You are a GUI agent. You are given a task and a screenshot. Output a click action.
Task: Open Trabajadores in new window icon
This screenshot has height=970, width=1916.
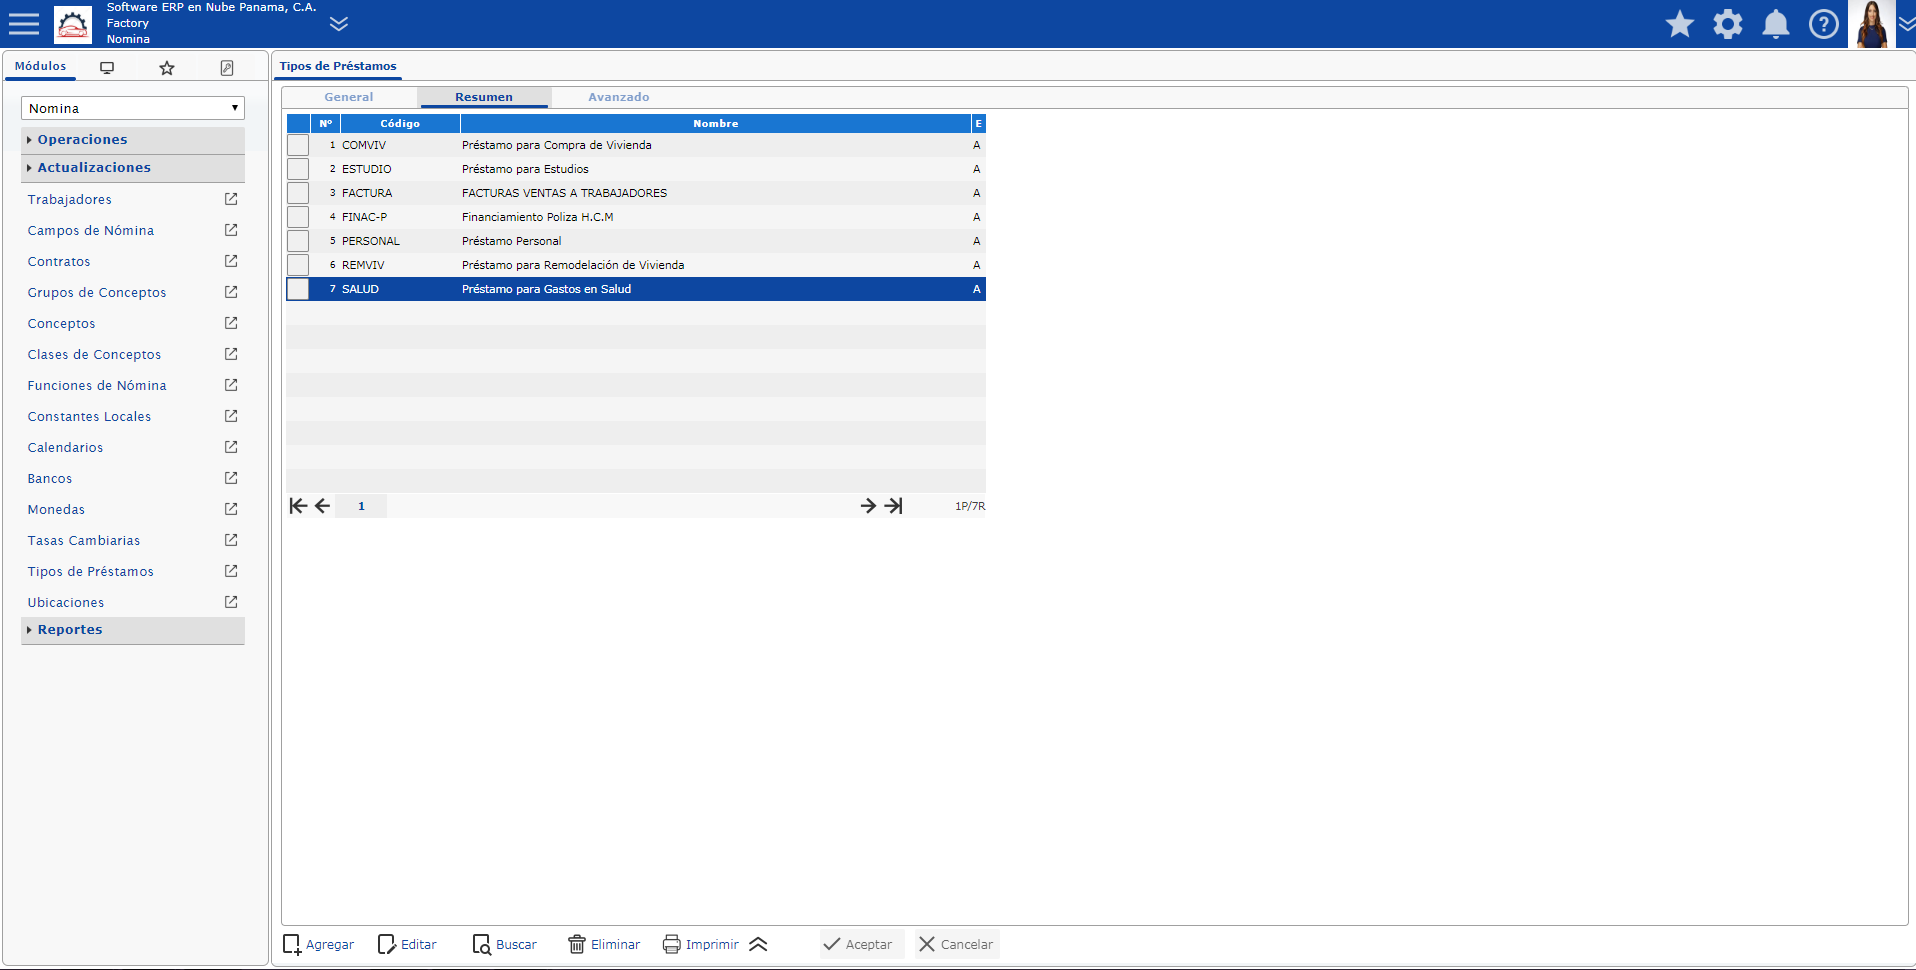pyautogui.click(x=231, y=199)
